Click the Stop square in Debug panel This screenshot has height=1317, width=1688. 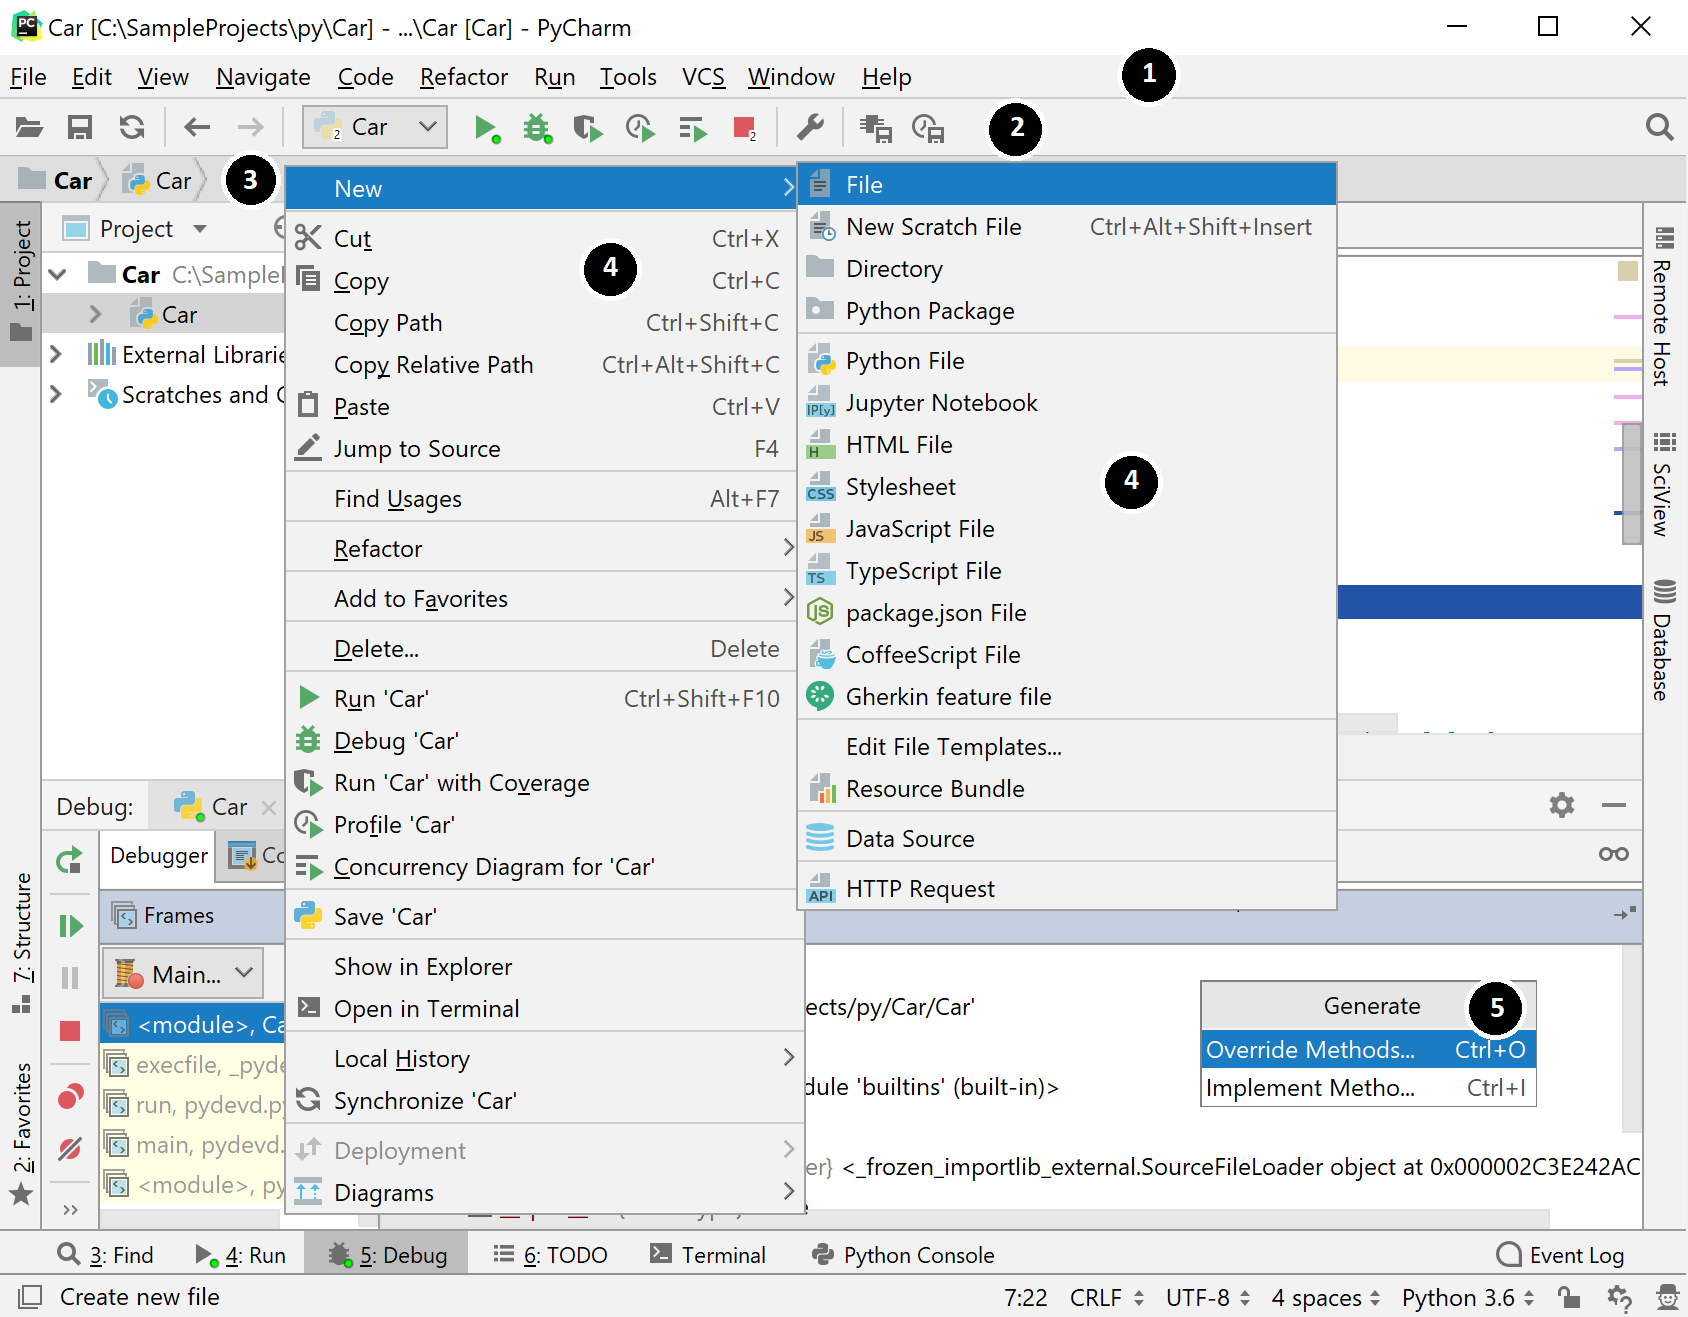70,1030
